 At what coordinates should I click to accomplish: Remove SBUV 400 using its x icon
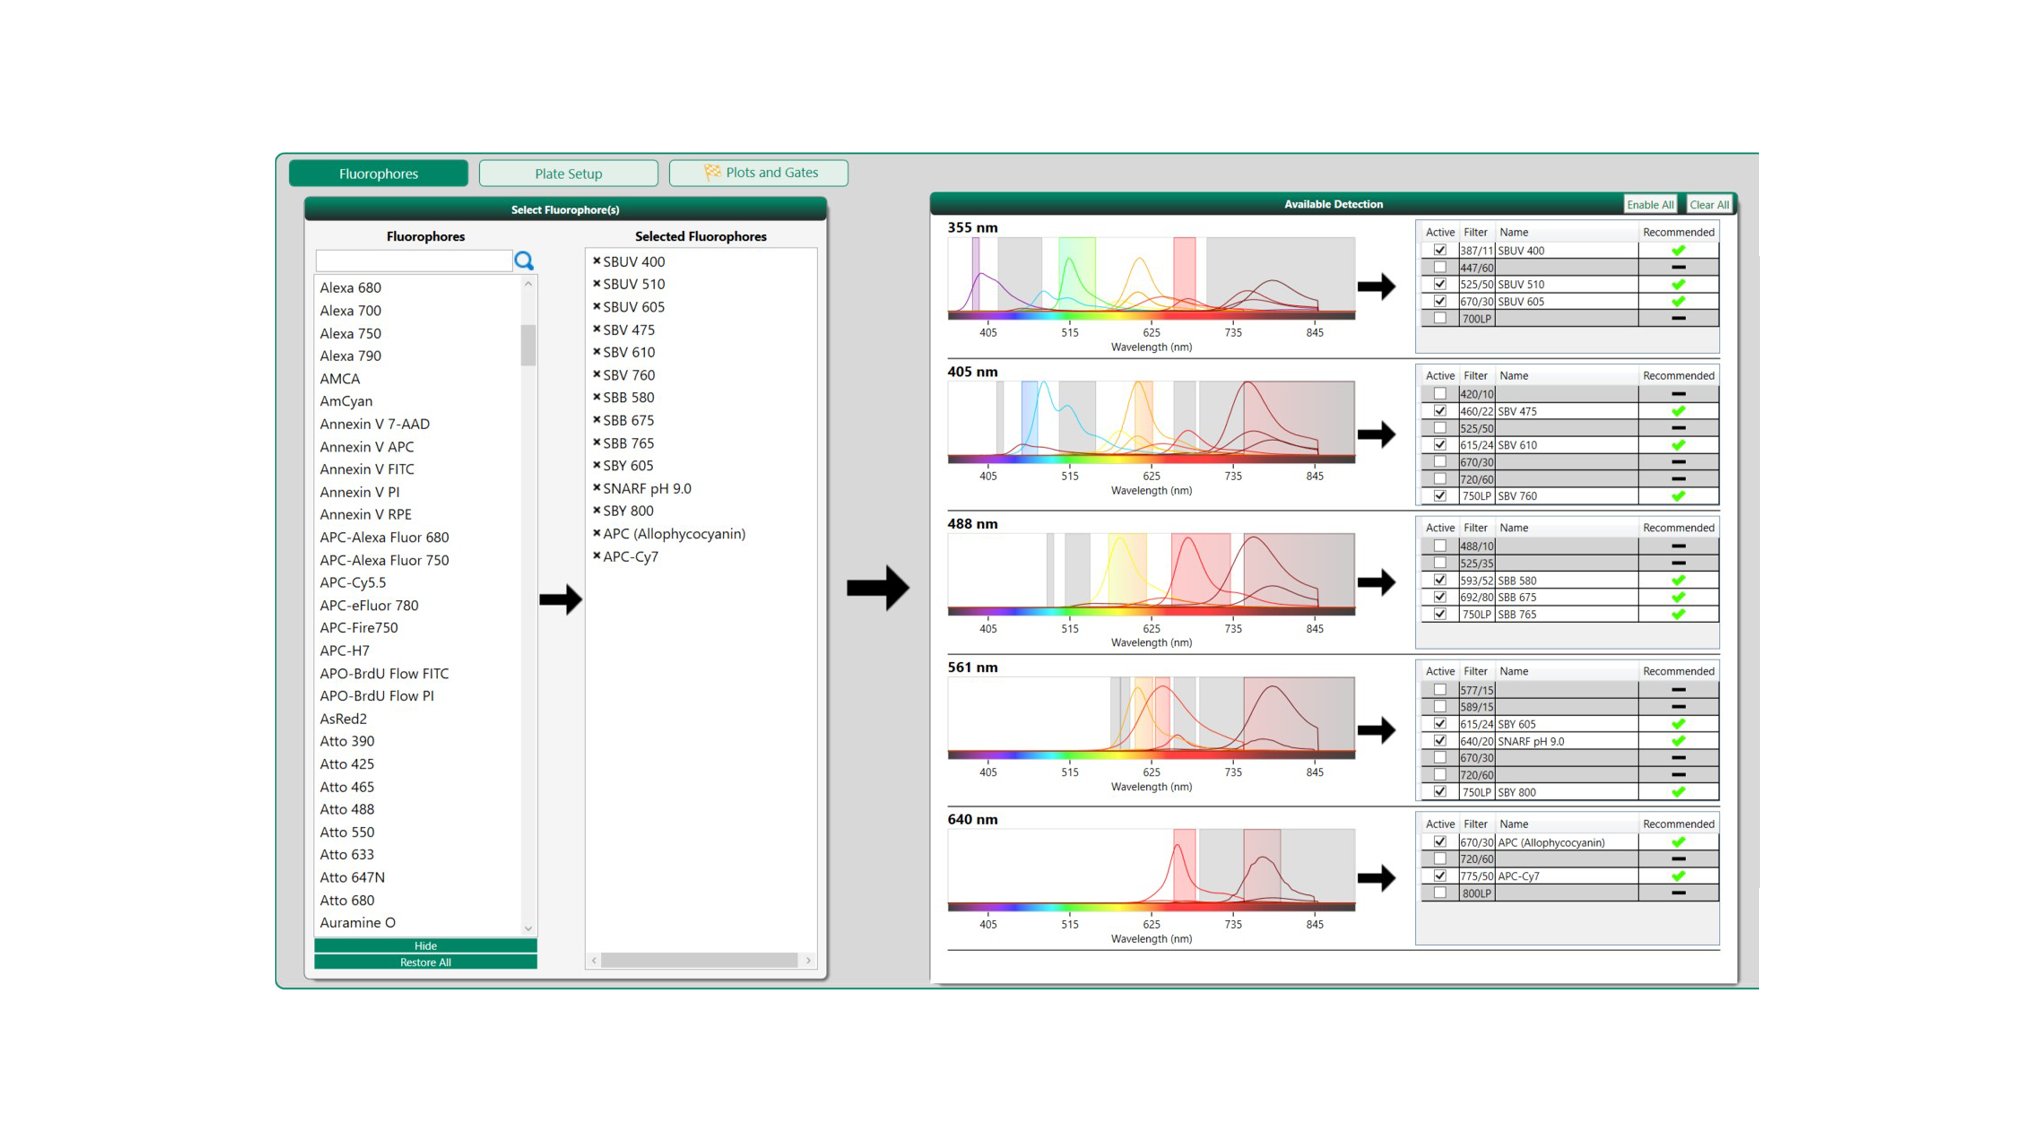point(596,261)
